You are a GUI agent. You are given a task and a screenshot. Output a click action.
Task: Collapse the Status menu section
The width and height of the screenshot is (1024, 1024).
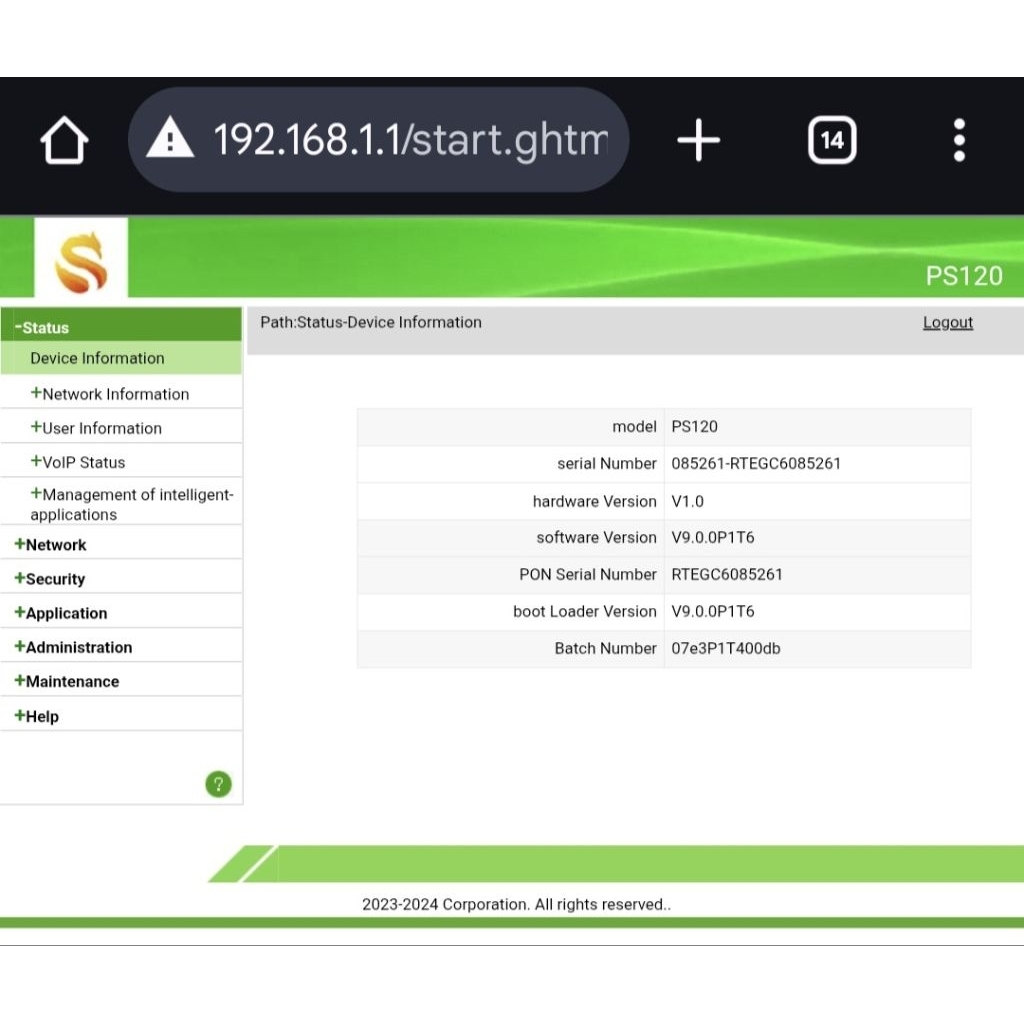click(42, 327)
